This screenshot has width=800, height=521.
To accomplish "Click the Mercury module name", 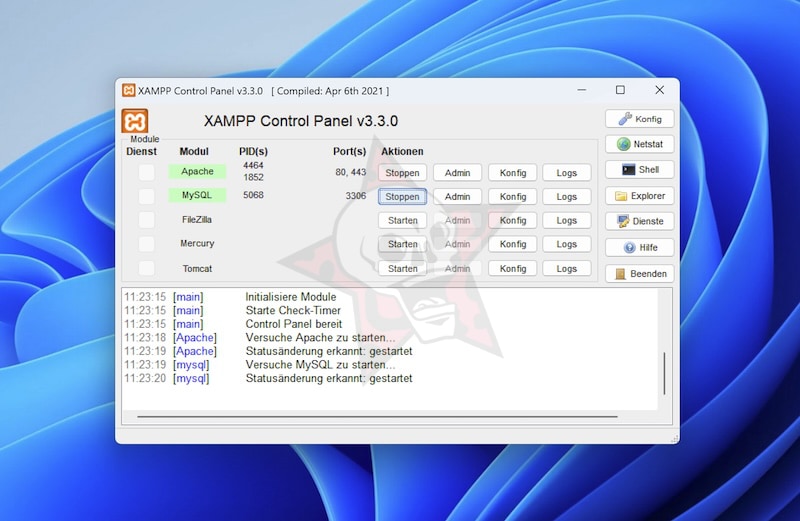I will [x=197, y=243].
